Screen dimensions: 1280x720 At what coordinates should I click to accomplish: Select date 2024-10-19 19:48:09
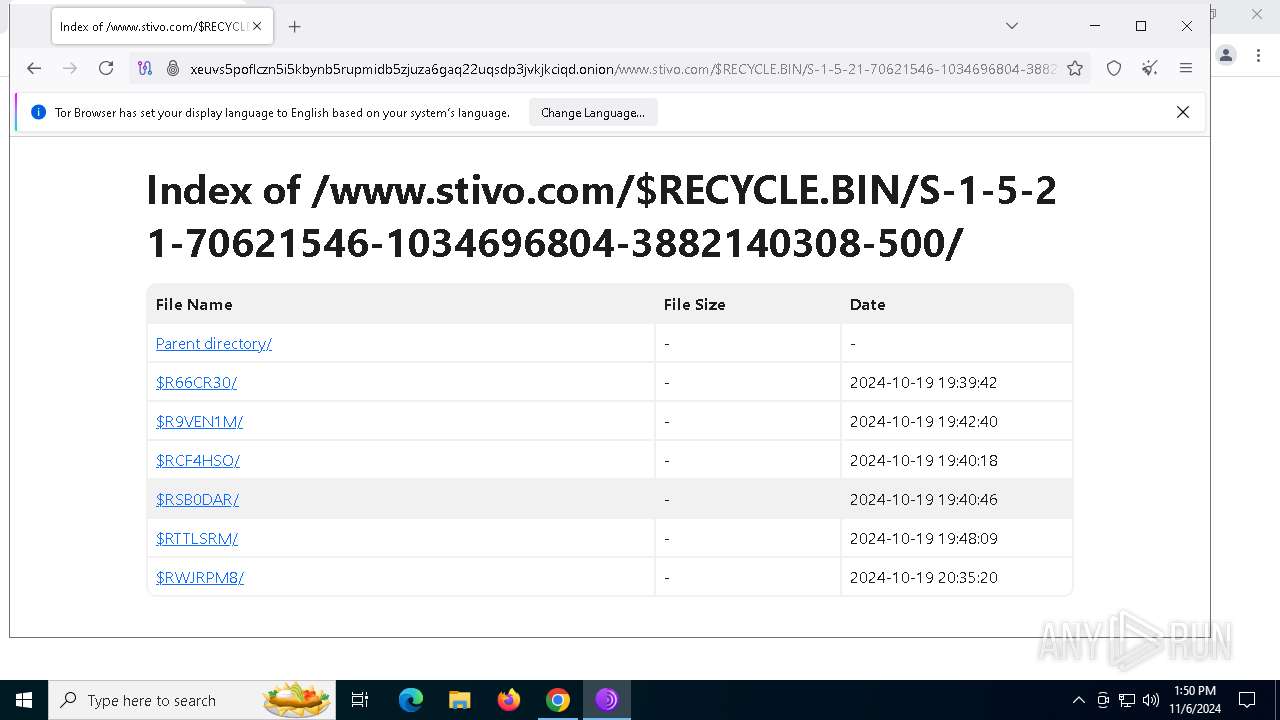coord(923,538)
